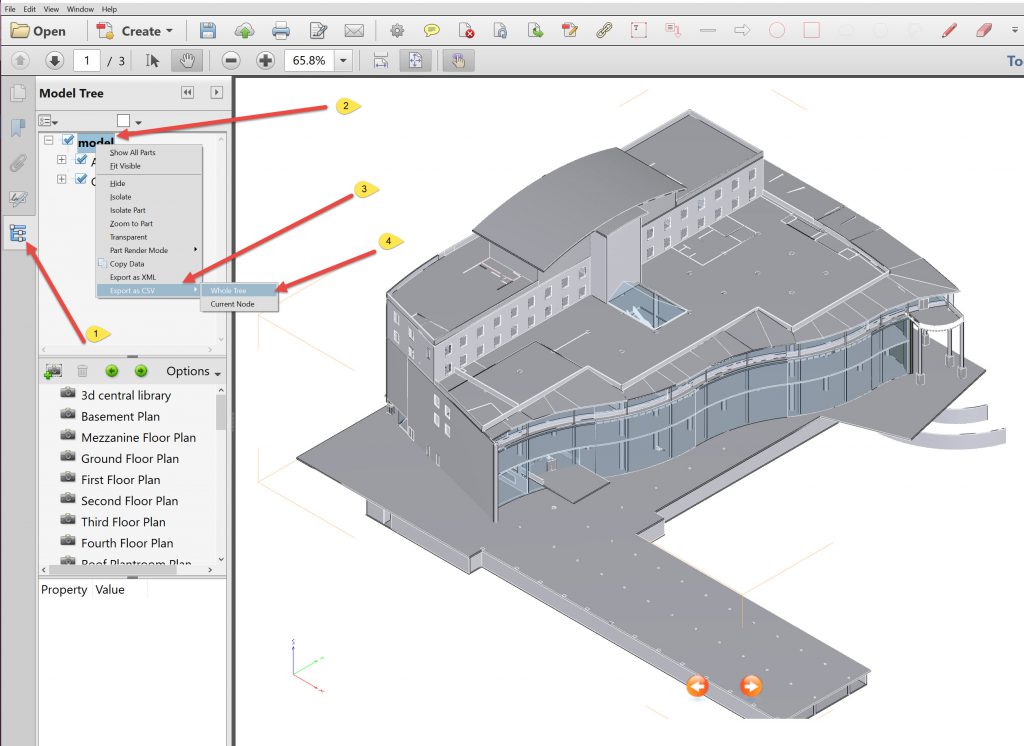
Task: Choose Whole Tree from CSV submenu
Action: click(228, 291)
